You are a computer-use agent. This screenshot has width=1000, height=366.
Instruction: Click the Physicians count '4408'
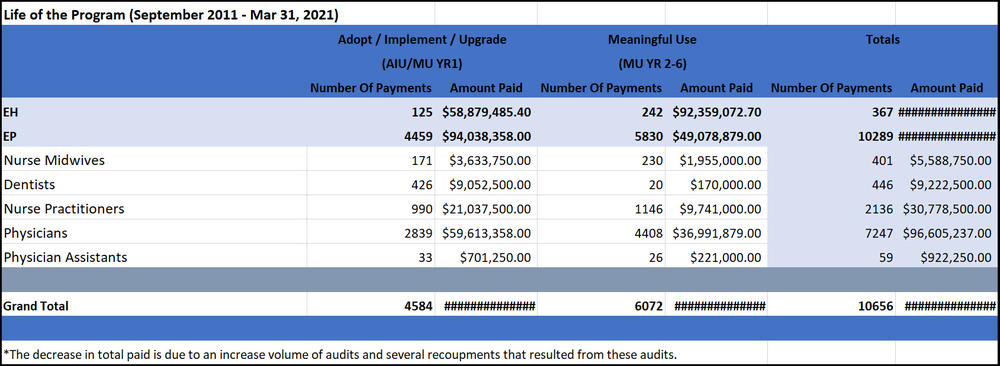(649, 233)
